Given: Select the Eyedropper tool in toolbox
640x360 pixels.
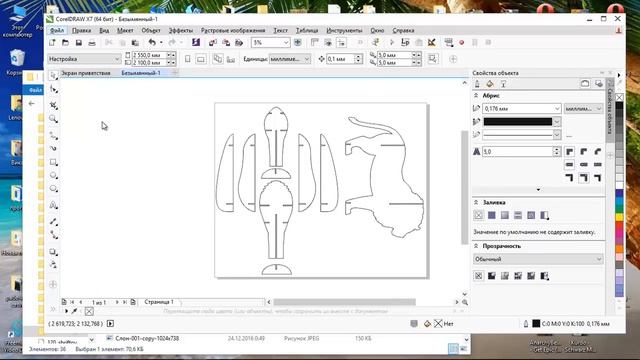Looking at the screenshot, I should point(53,264).
